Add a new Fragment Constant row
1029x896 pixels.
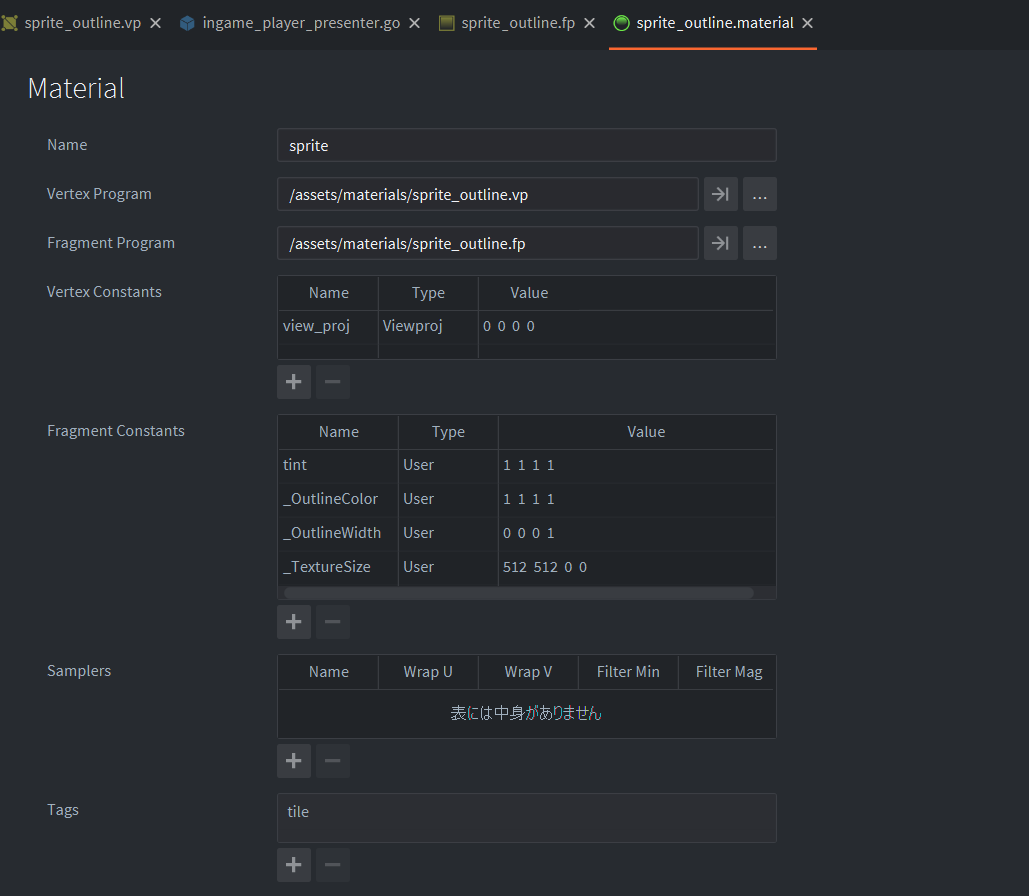point(293,622)
